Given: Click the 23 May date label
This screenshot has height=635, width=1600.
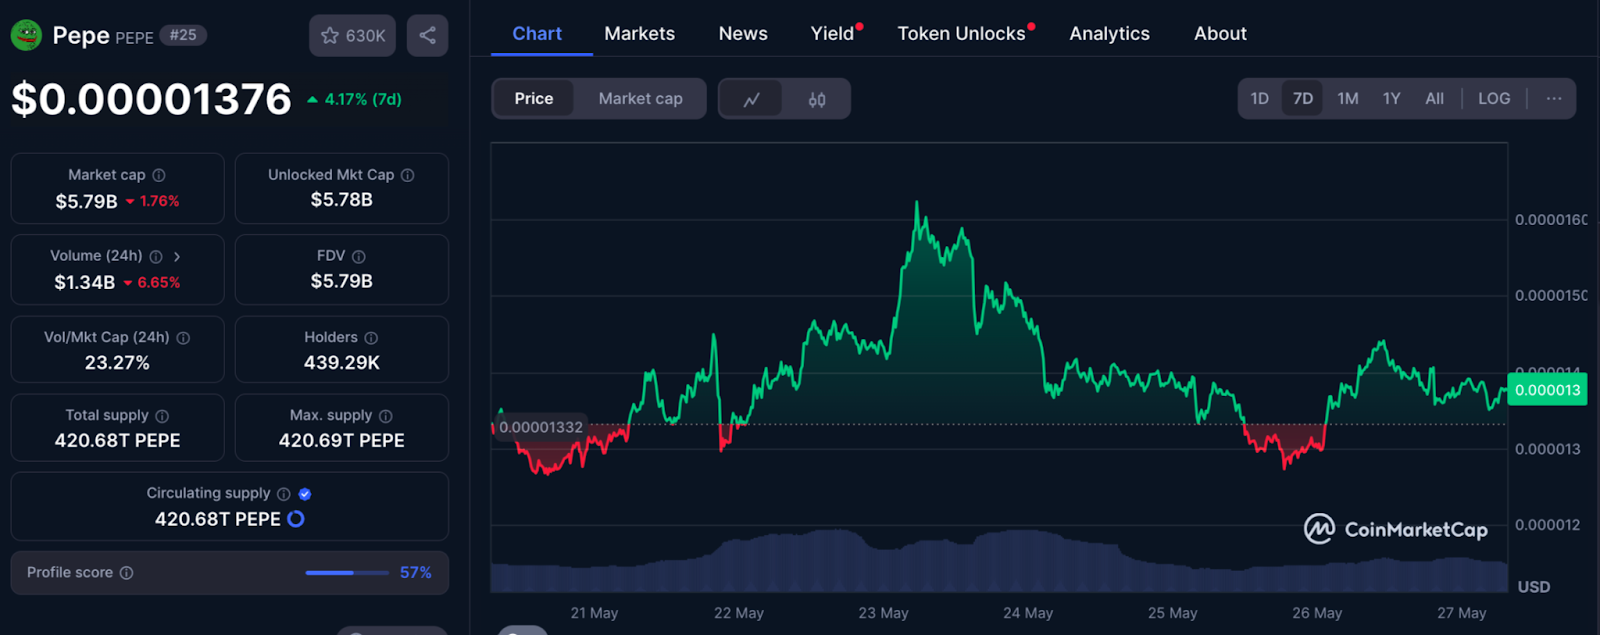Looking at the screenshot, I should click(x=883, y=613).
